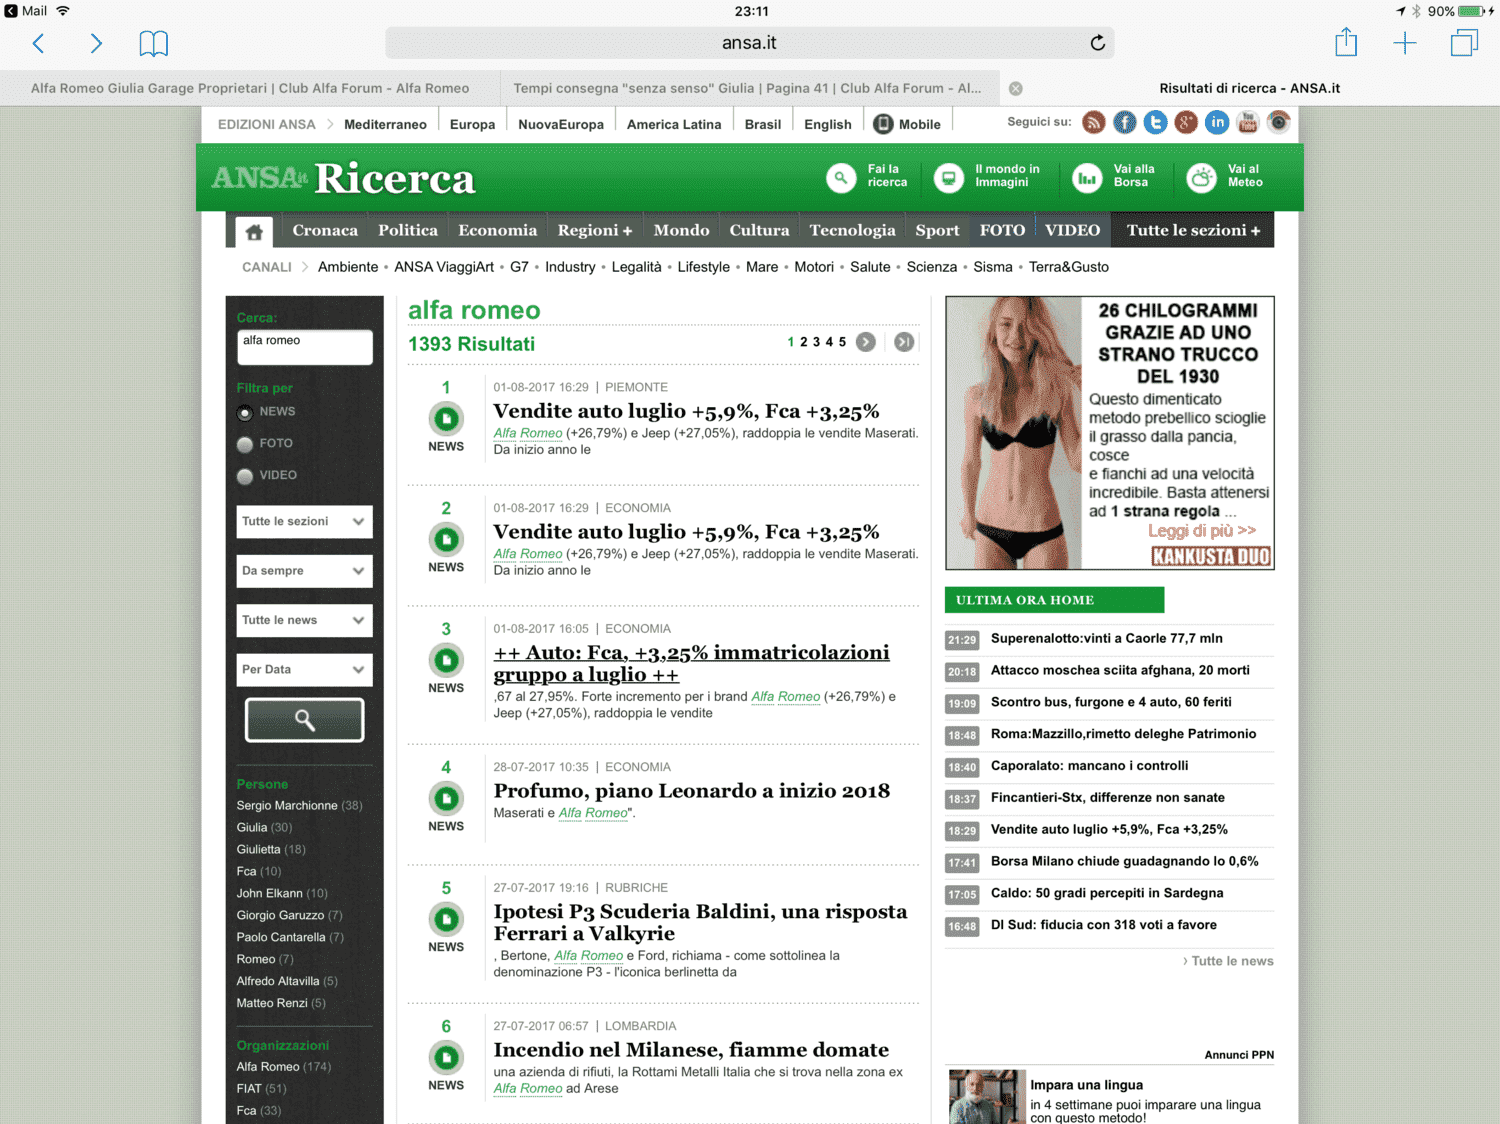Go to next results page arrow
The image size is (1500, 1124).
click(866, 342)
